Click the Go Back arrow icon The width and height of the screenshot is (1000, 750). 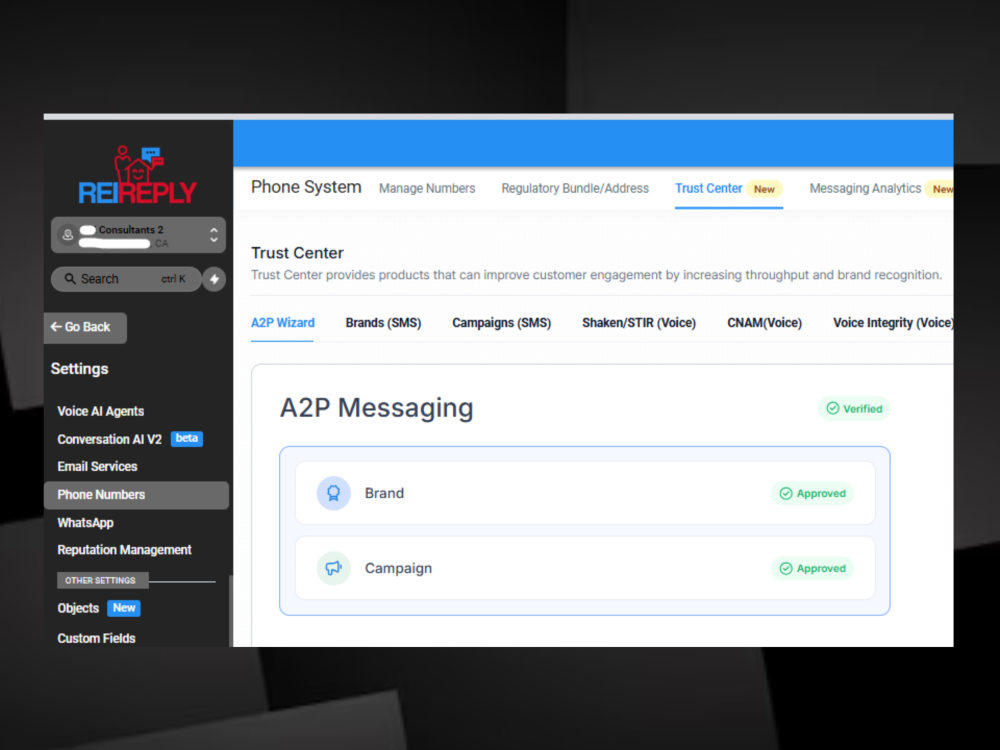point(55,327)
